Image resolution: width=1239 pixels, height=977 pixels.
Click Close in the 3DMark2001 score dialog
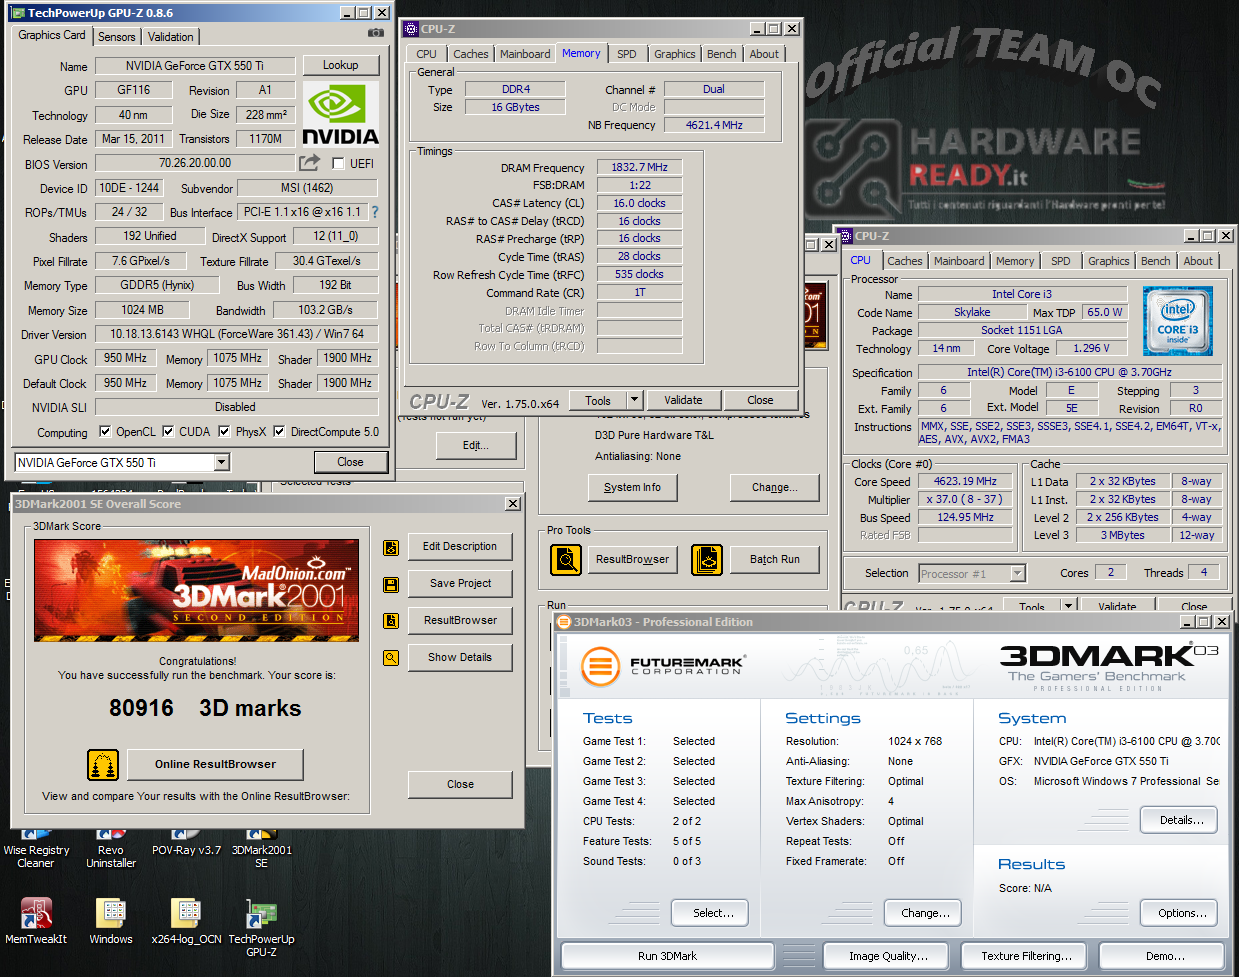[x=460, y=785]
